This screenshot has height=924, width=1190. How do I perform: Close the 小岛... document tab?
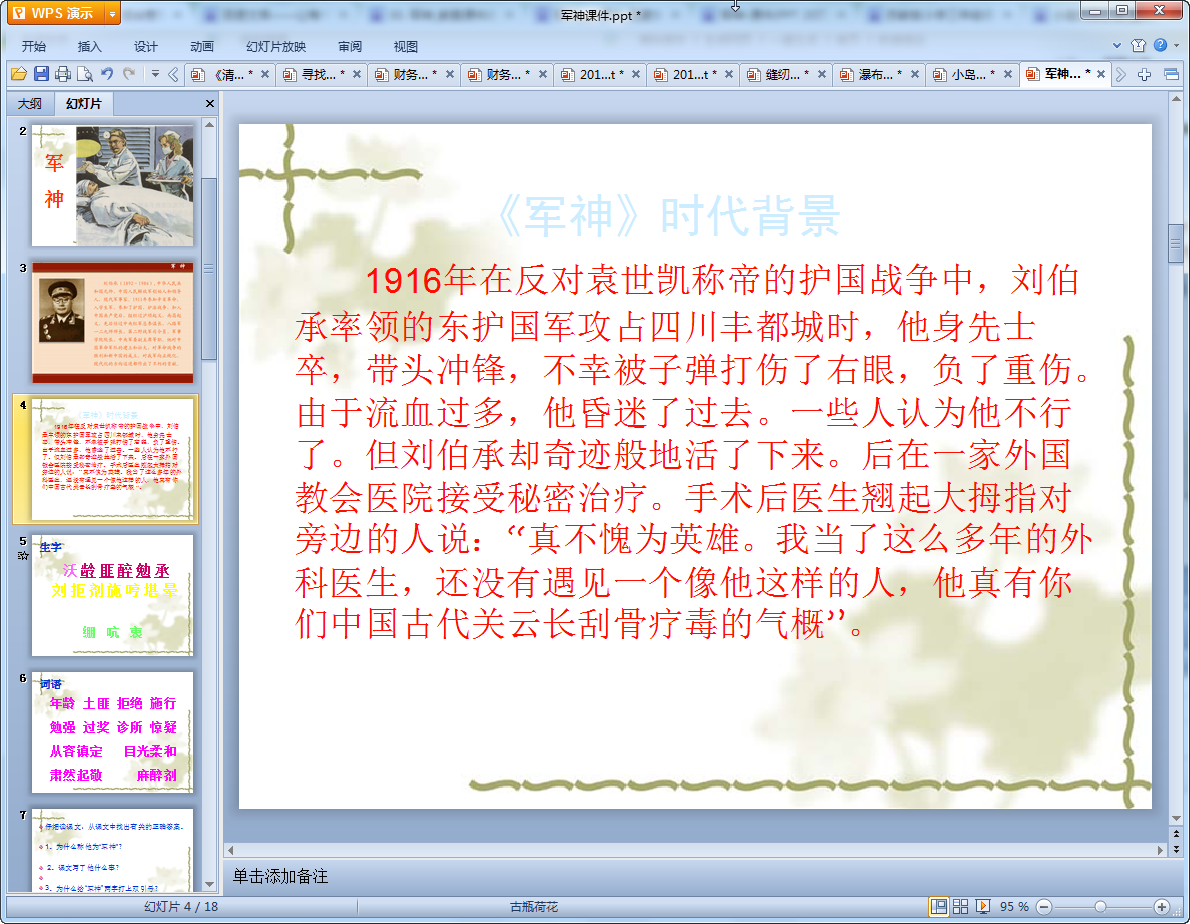coord(1008,74)
